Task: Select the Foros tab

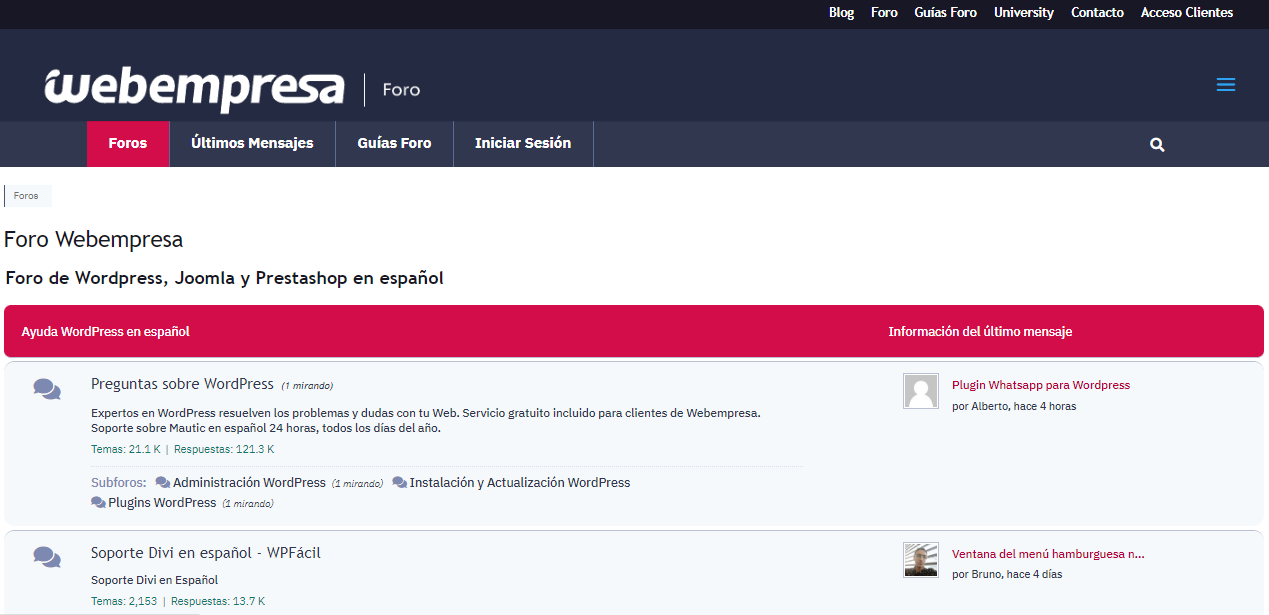Action: 128,144
